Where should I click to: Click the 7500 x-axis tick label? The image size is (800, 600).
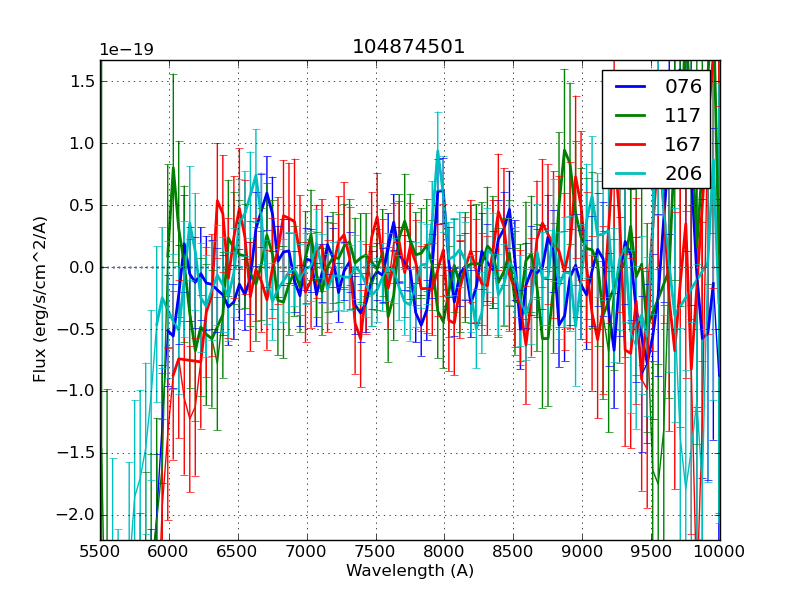(x=375, y=551)
